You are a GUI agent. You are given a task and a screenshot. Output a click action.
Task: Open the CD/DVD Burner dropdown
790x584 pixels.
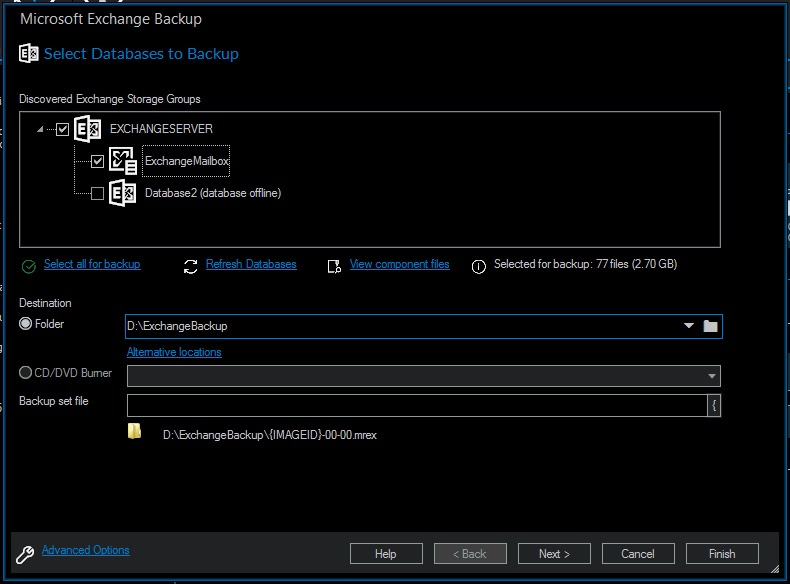[711, 376]
